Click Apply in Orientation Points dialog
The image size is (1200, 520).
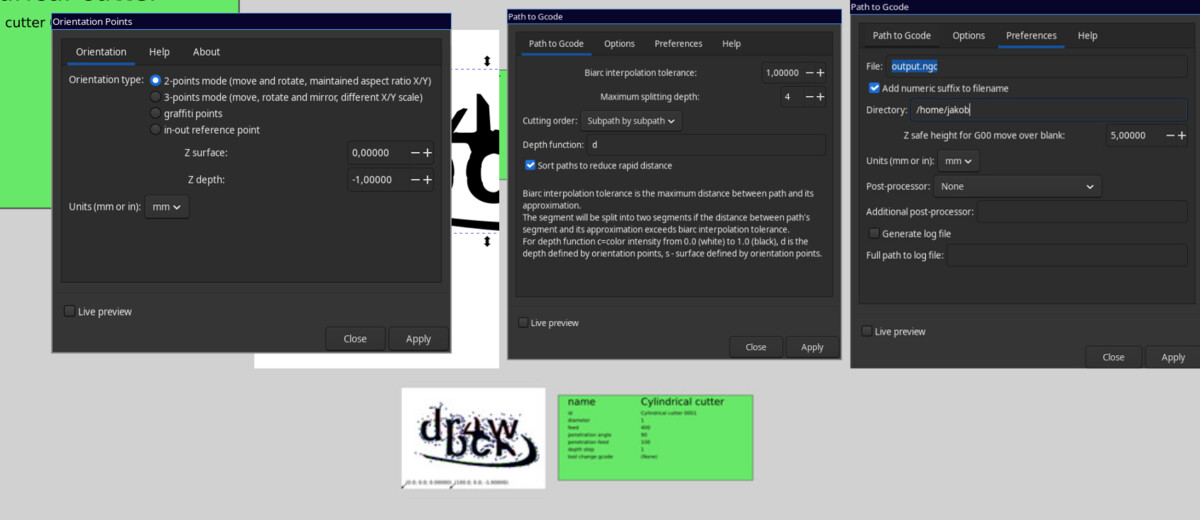418,339
